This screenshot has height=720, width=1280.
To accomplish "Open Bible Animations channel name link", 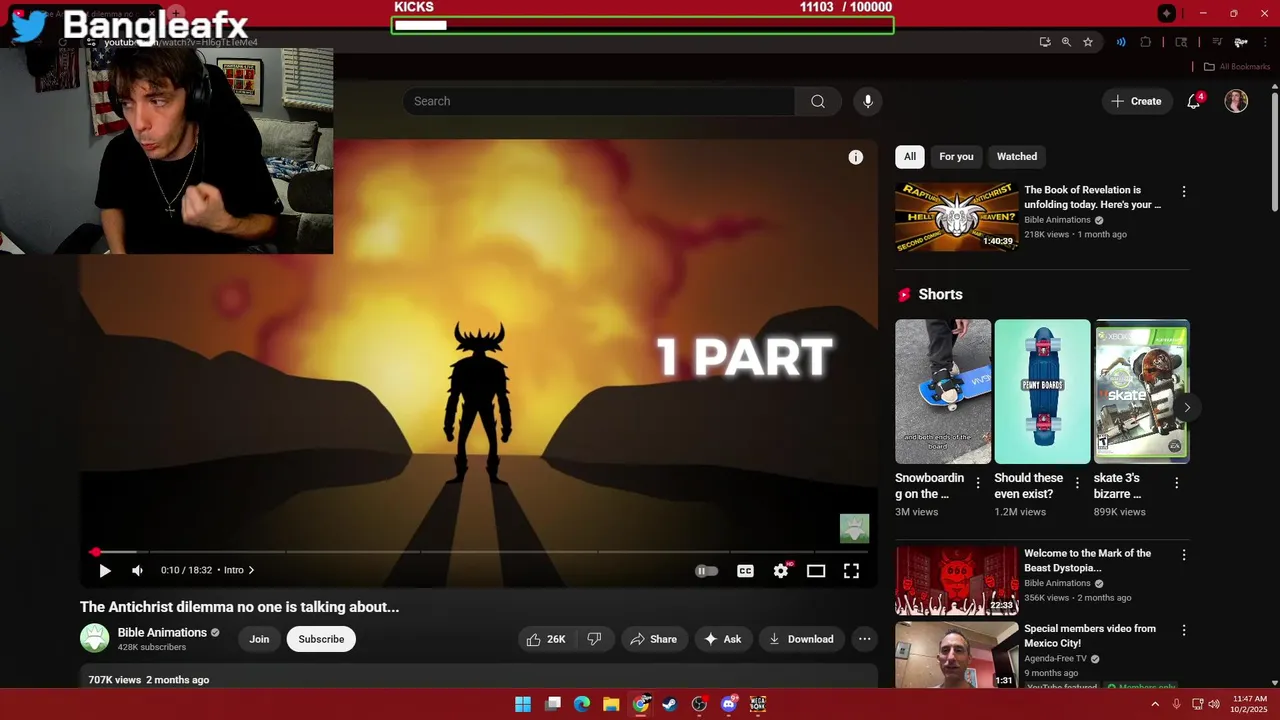I will 162,632.
